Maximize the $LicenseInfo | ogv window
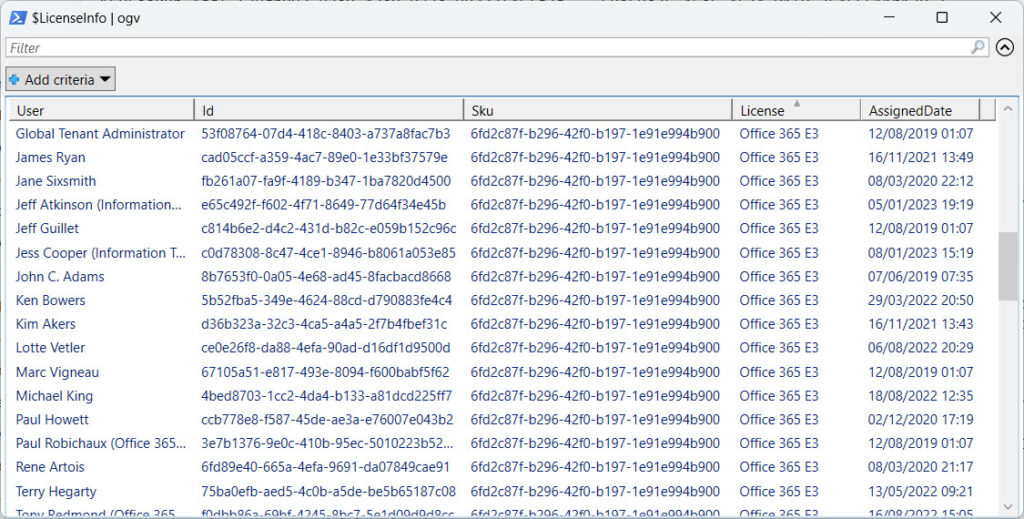 click(942, 18)
